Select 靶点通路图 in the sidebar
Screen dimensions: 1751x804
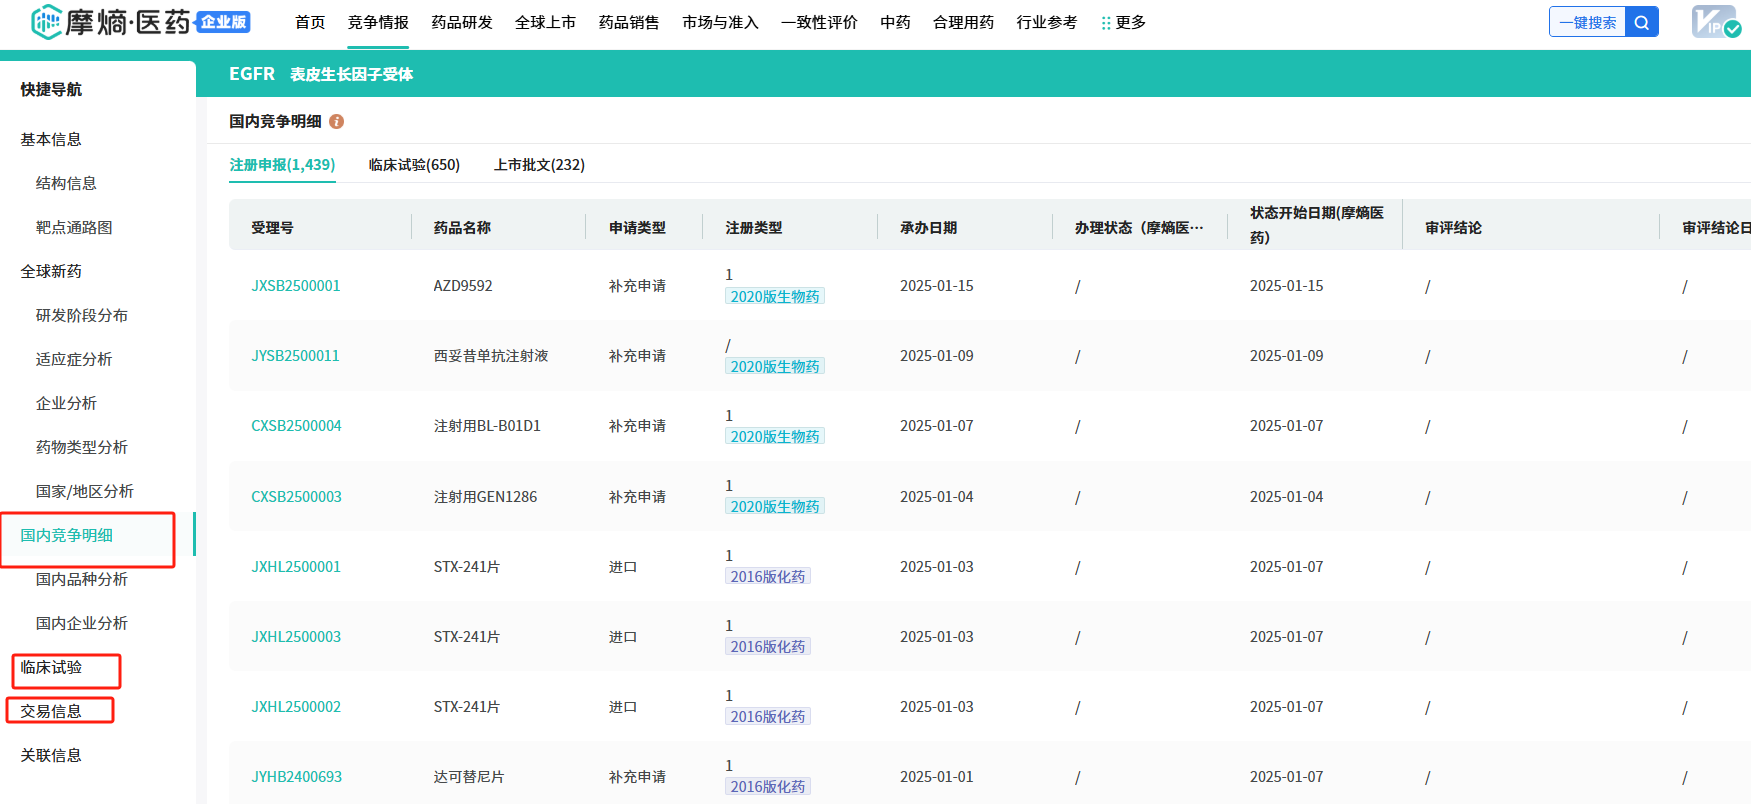74,227
